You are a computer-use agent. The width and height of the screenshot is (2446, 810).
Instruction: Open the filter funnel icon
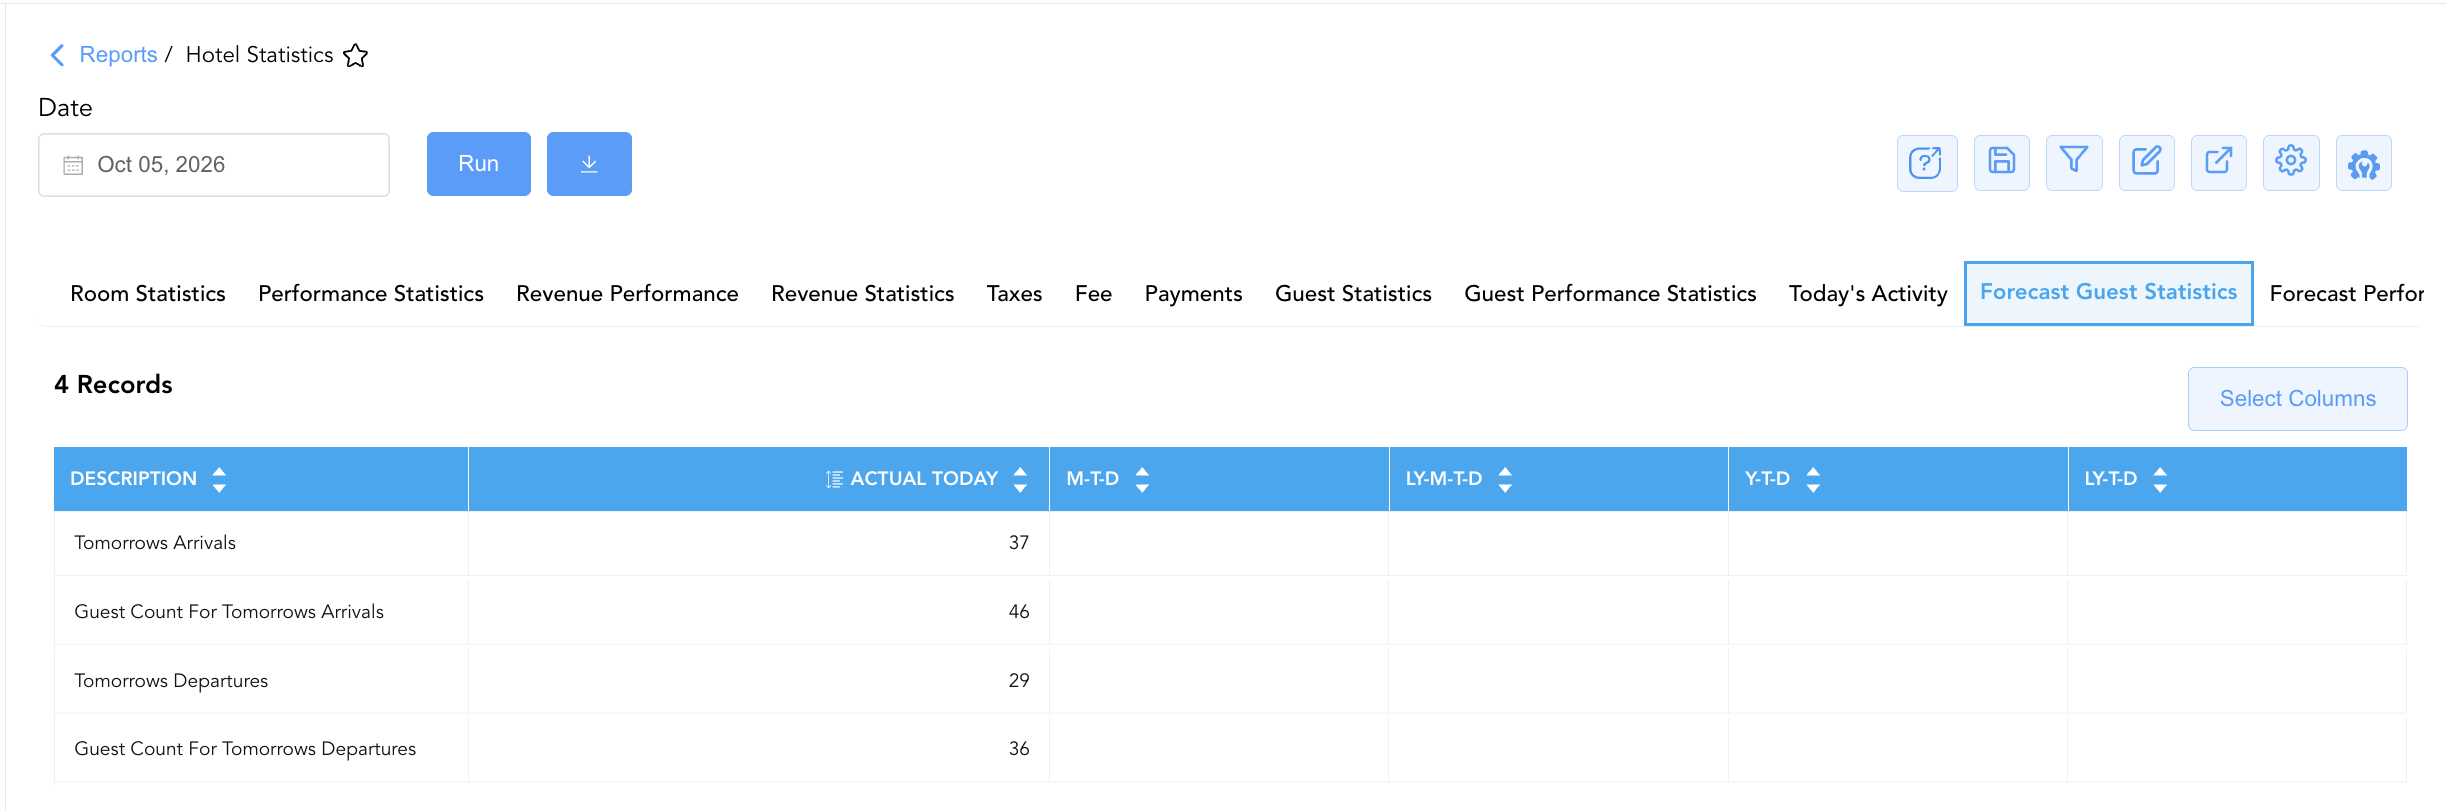tap(2074, 163)
